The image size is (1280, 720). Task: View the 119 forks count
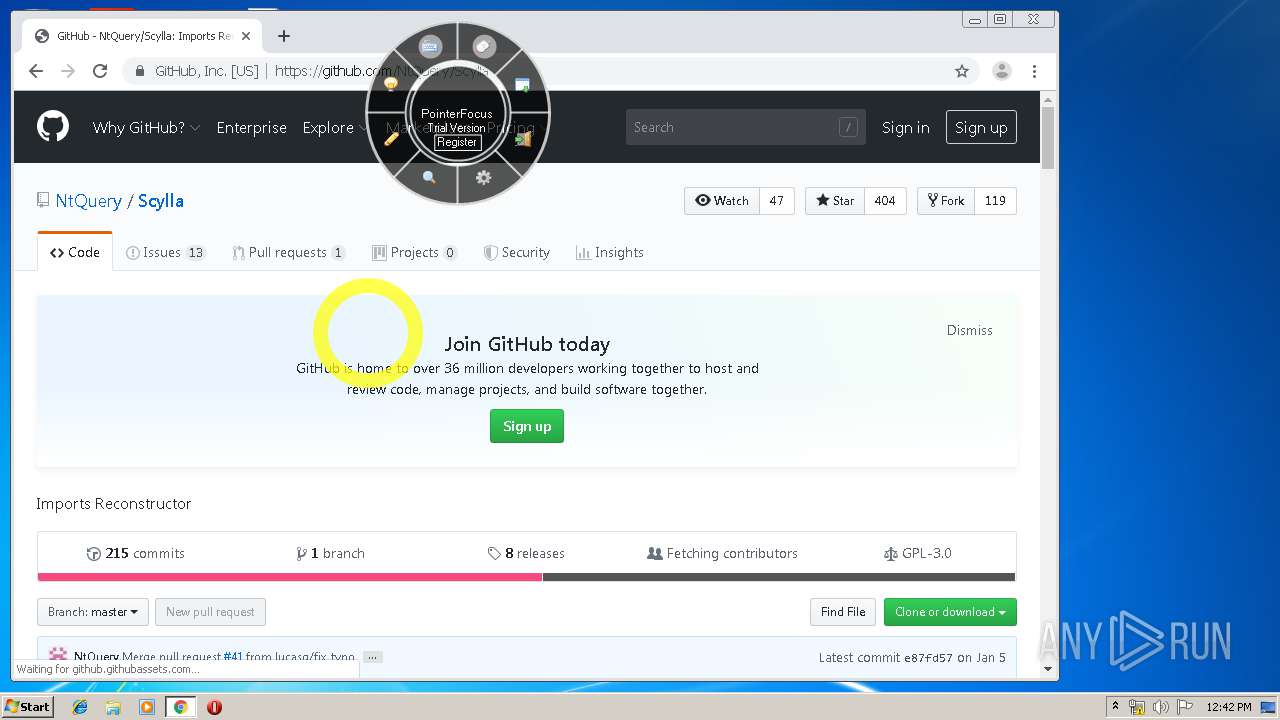point(995,201)
